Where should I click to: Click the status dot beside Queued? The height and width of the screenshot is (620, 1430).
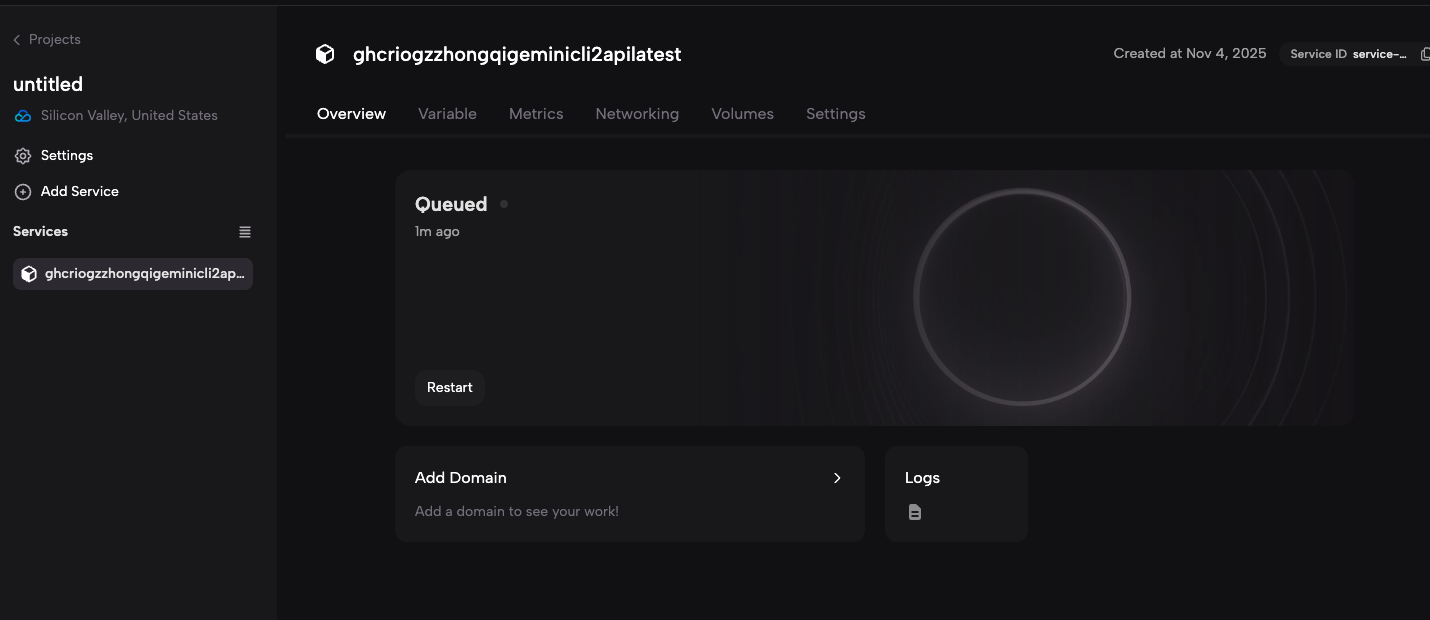coord(503,203)
